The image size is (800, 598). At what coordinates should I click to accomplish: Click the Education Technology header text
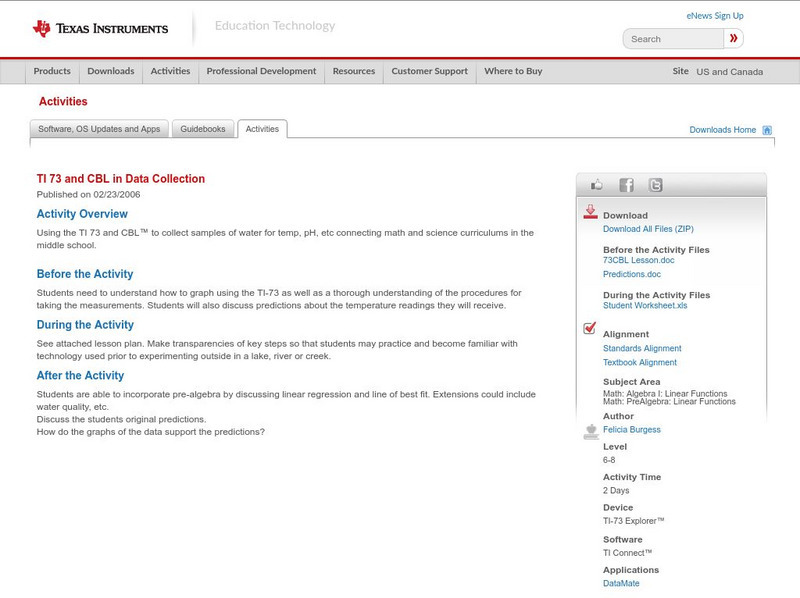pos(275,26)
